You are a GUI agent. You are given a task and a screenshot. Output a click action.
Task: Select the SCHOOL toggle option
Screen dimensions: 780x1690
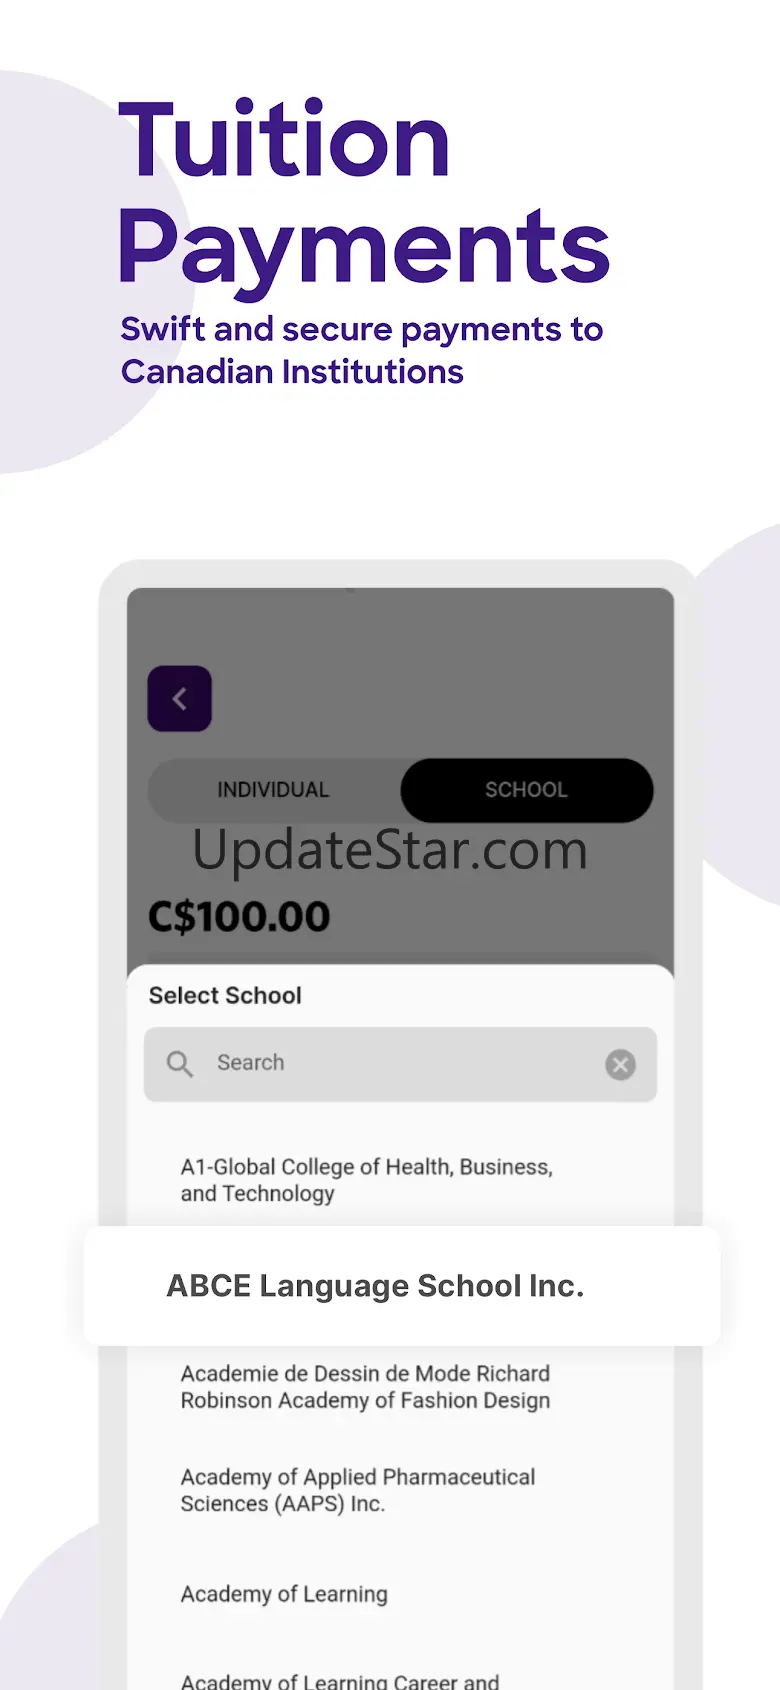tap(527, 790)
